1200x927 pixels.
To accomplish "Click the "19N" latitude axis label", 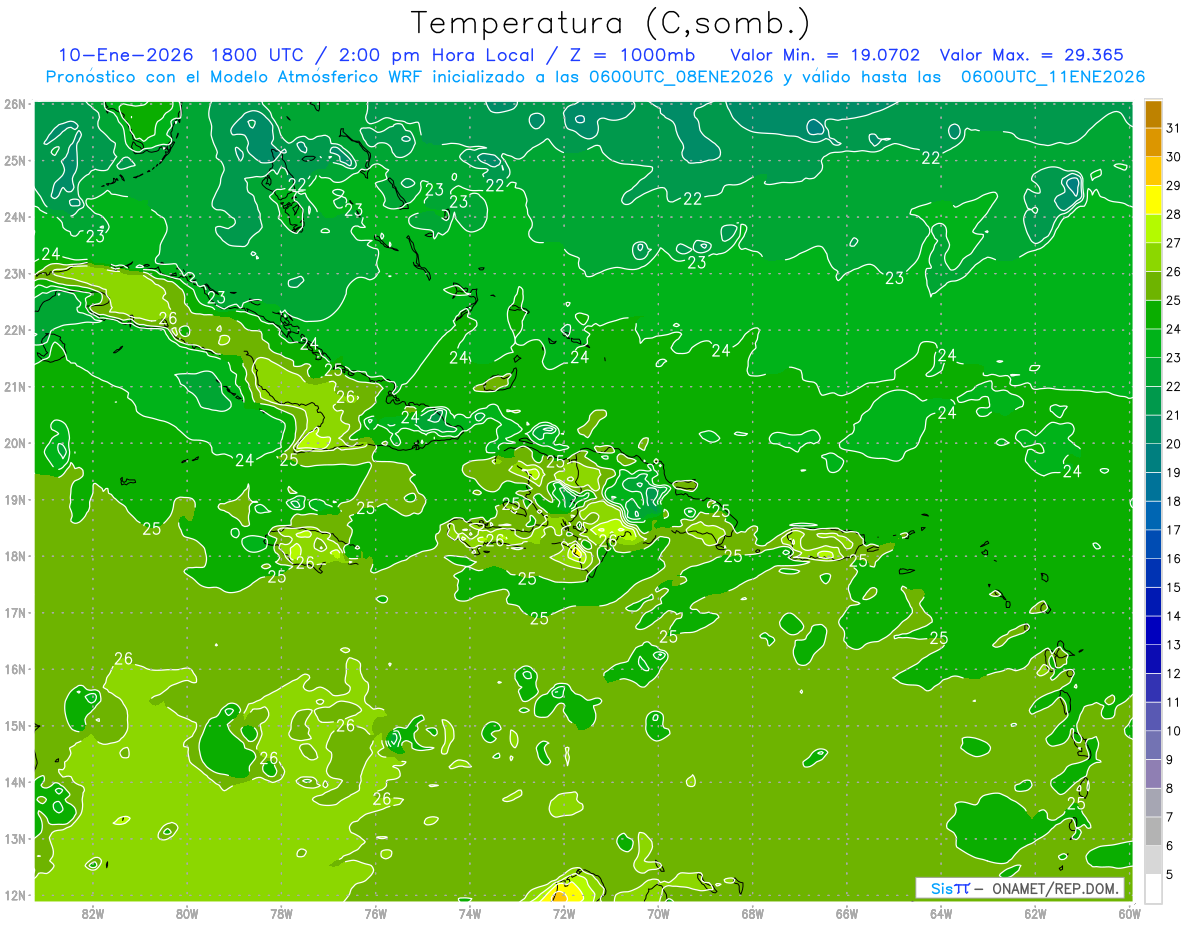I will [x=15, y=499].
